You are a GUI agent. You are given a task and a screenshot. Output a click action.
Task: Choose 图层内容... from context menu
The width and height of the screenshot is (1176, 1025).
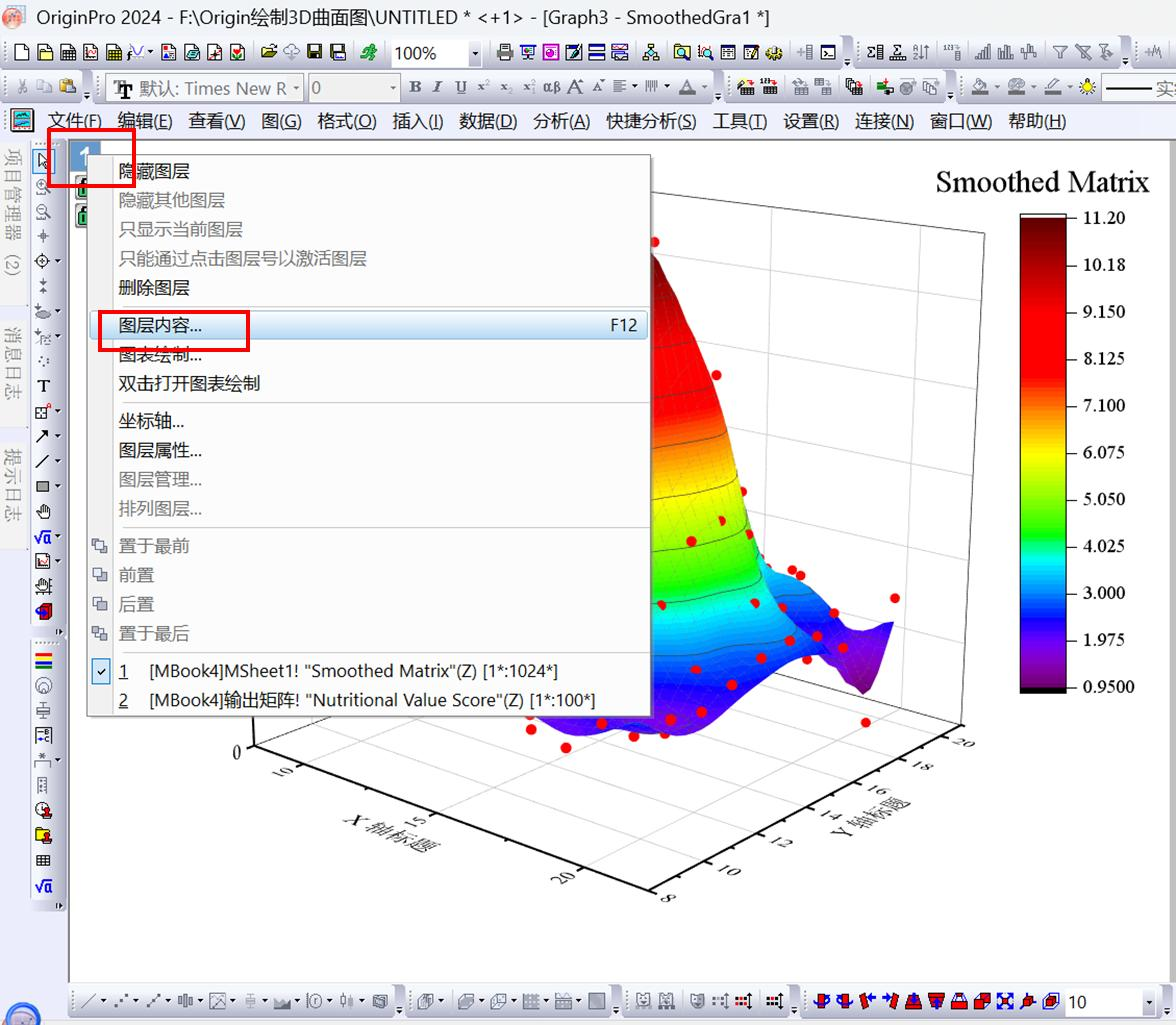coord(369,325)
